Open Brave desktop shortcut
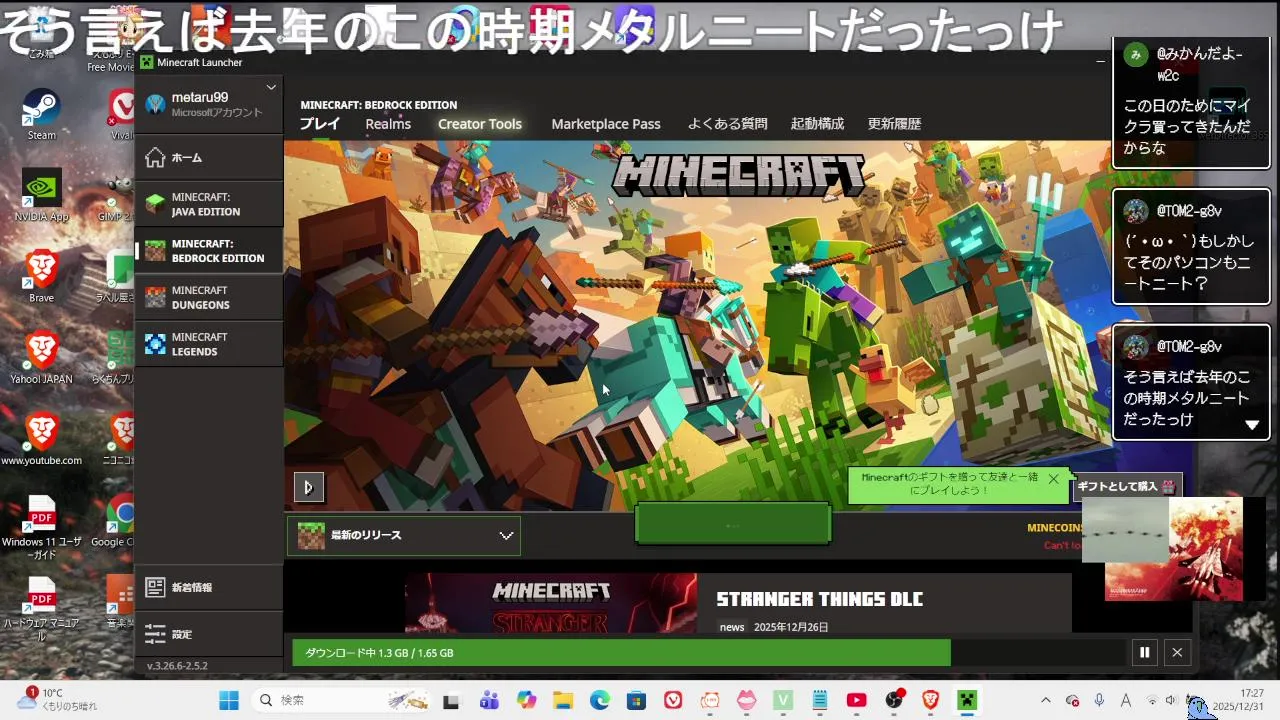The width and height of the screenshot is (1280, 720). [42, 277]
